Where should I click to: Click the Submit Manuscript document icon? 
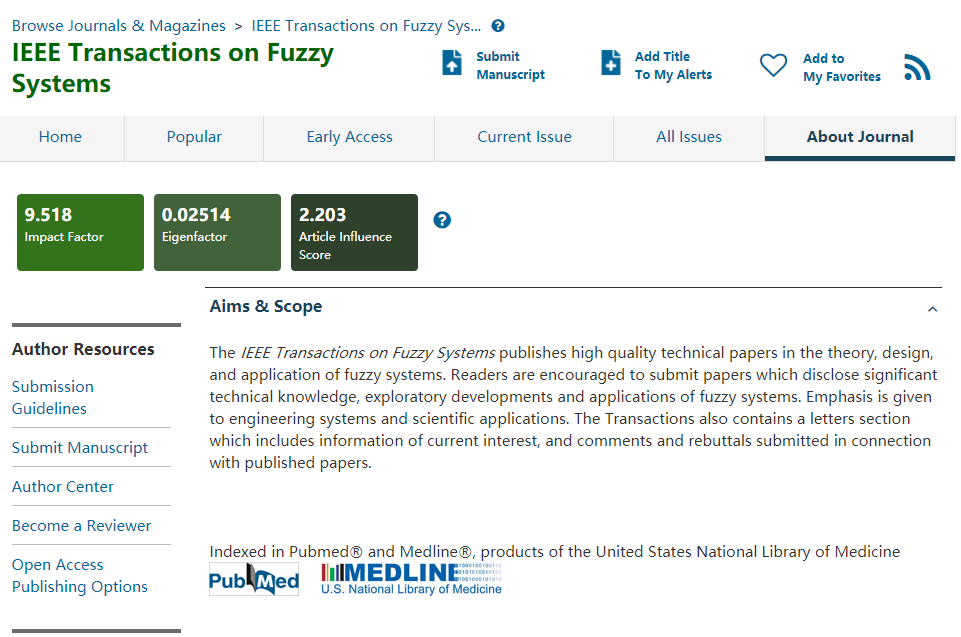tap(452, 63)
